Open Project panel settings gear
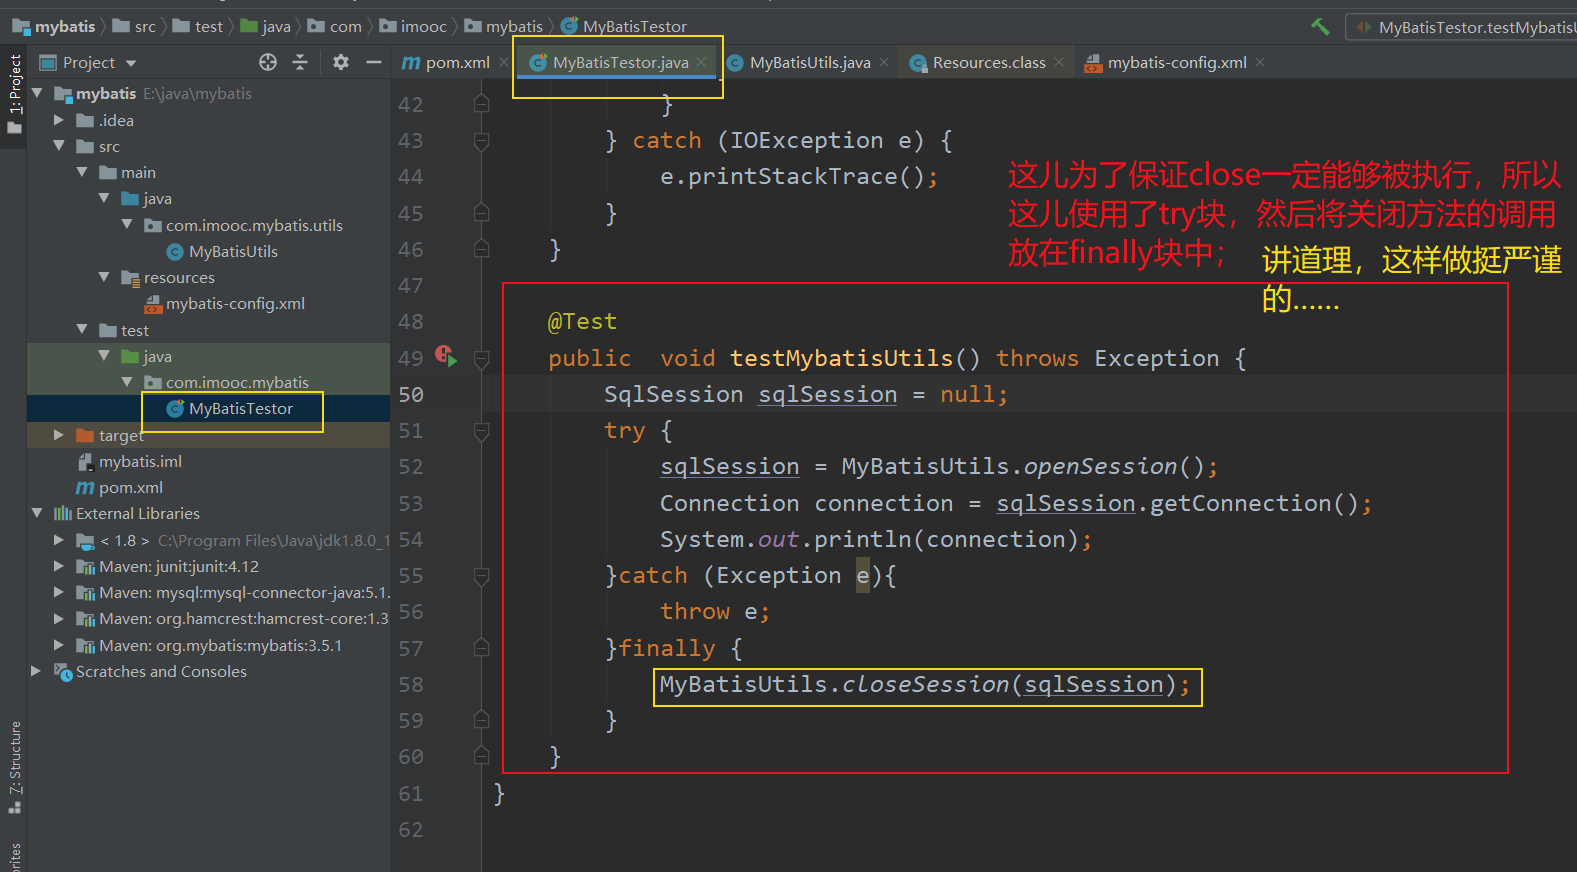The width and height of the screenshot is (1577, 872). [341, 62]
